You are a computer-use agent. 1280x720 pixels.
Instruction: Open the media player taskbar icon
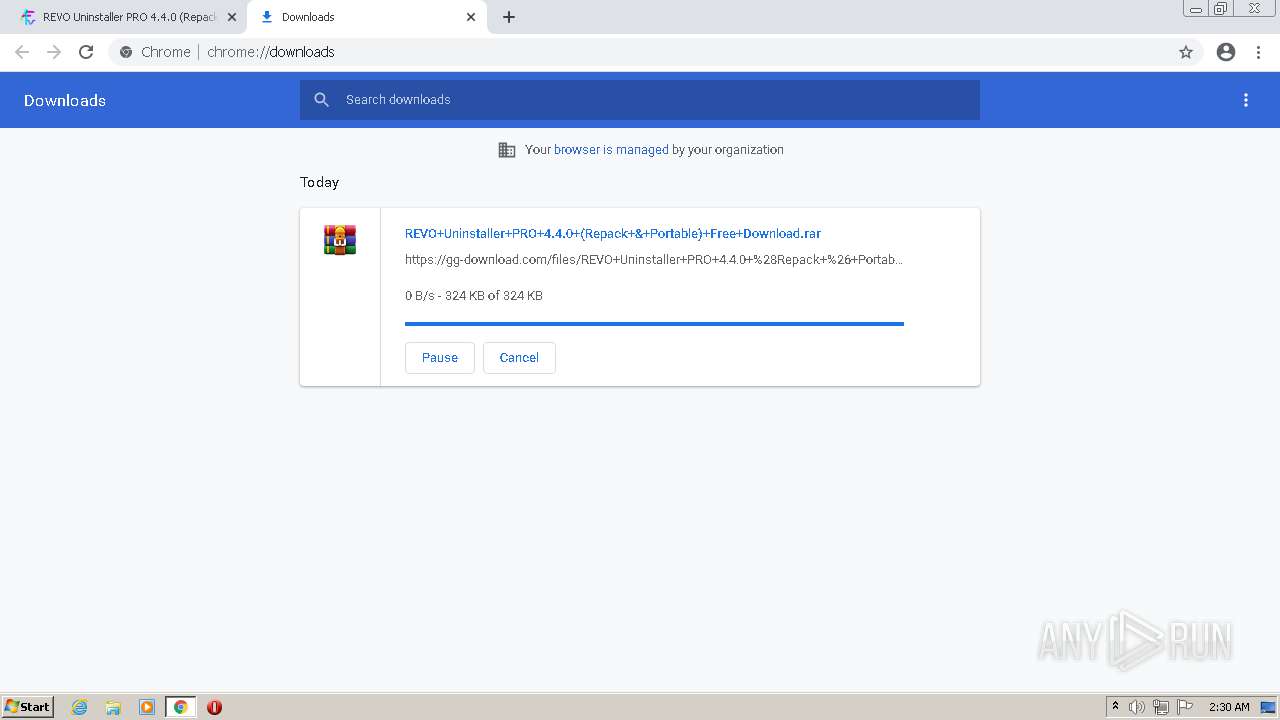tap(147, 707)
